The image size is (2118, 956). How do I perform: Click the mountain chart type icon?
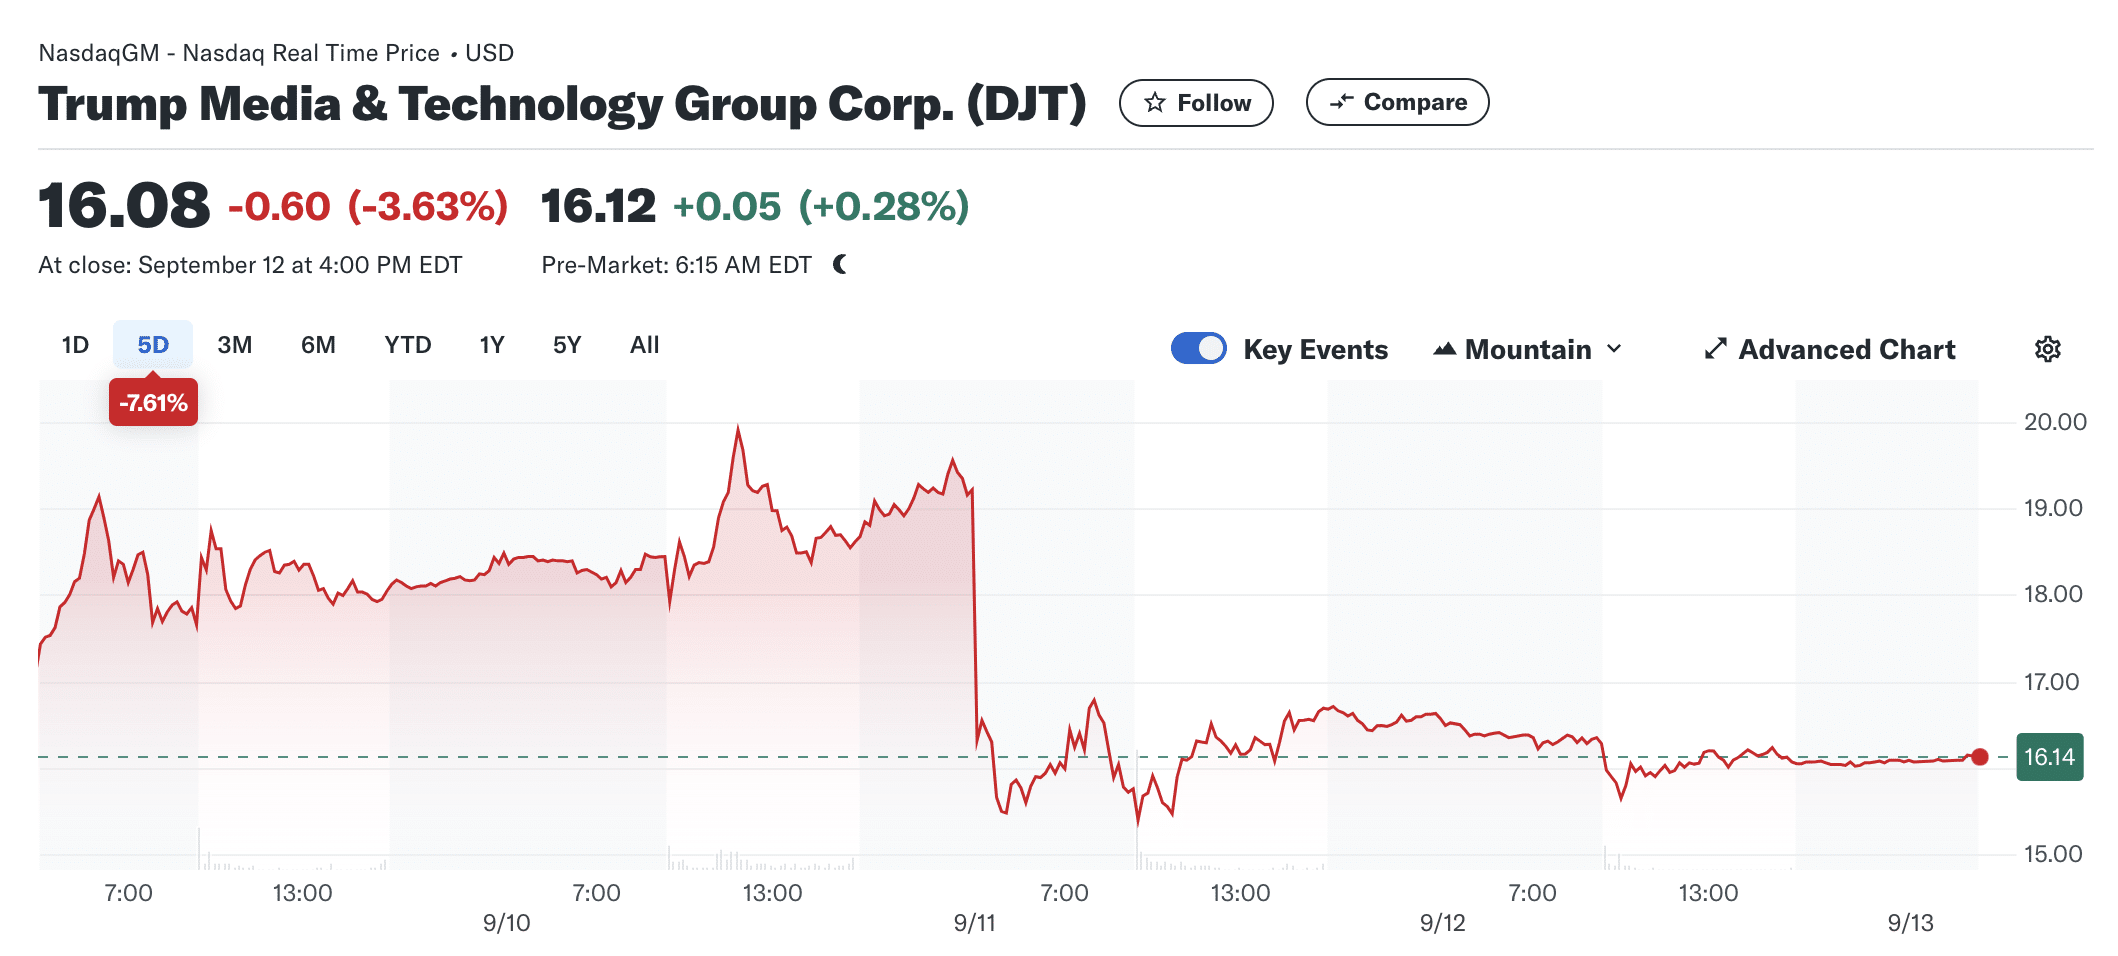1444,349
